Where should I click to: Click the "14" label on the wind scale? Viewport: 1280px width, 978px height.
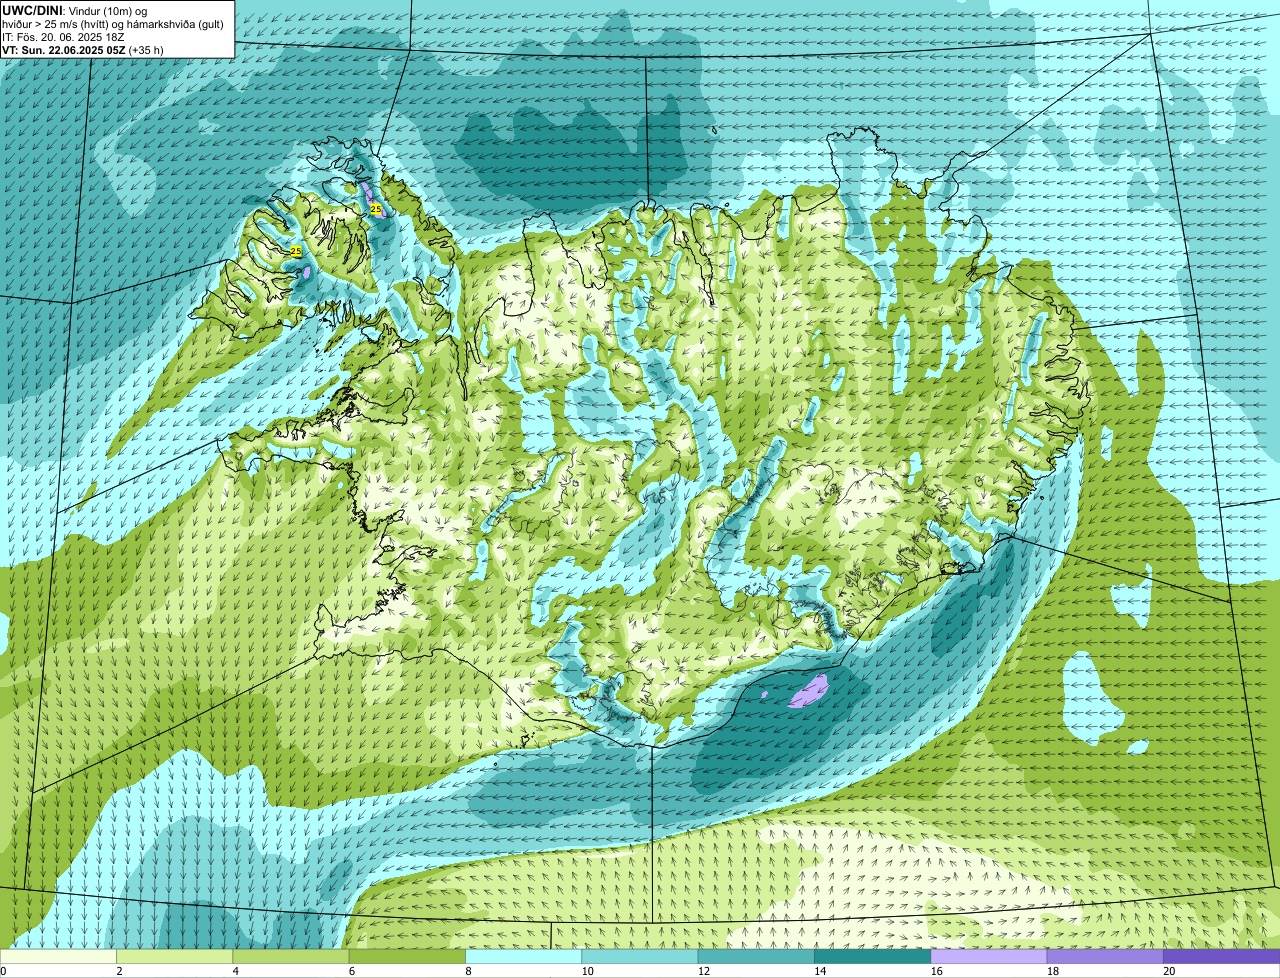click(819, 971)
